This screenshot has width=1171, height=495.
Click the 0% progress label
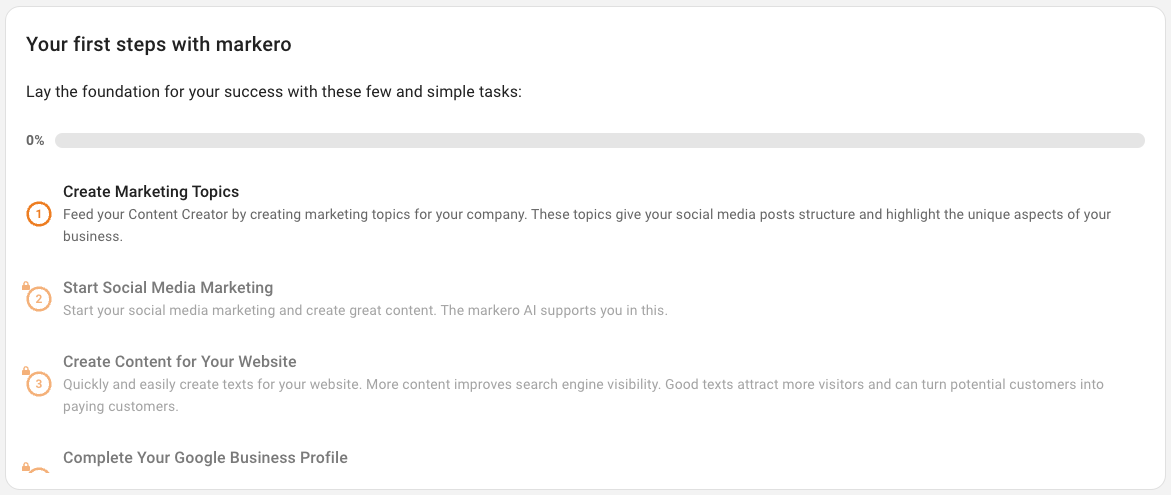point(35,140)
